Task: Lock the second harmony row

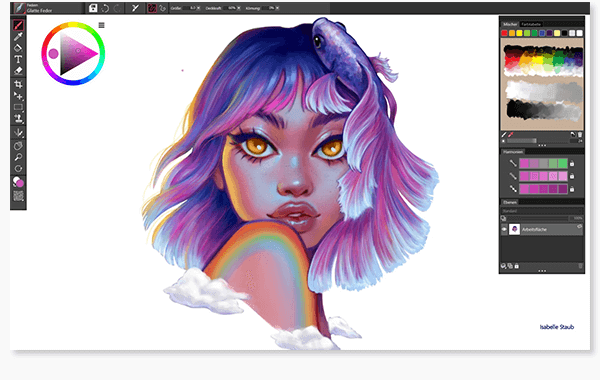Action: pyautogui.click(x=572, y=176)
